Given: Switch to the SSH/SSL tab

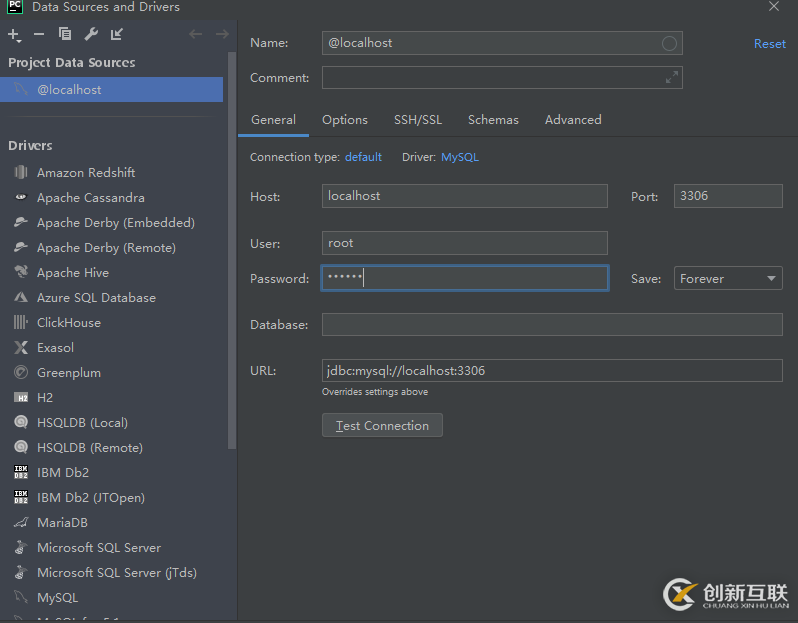Looking at the screenshot, I should point(418,120).
